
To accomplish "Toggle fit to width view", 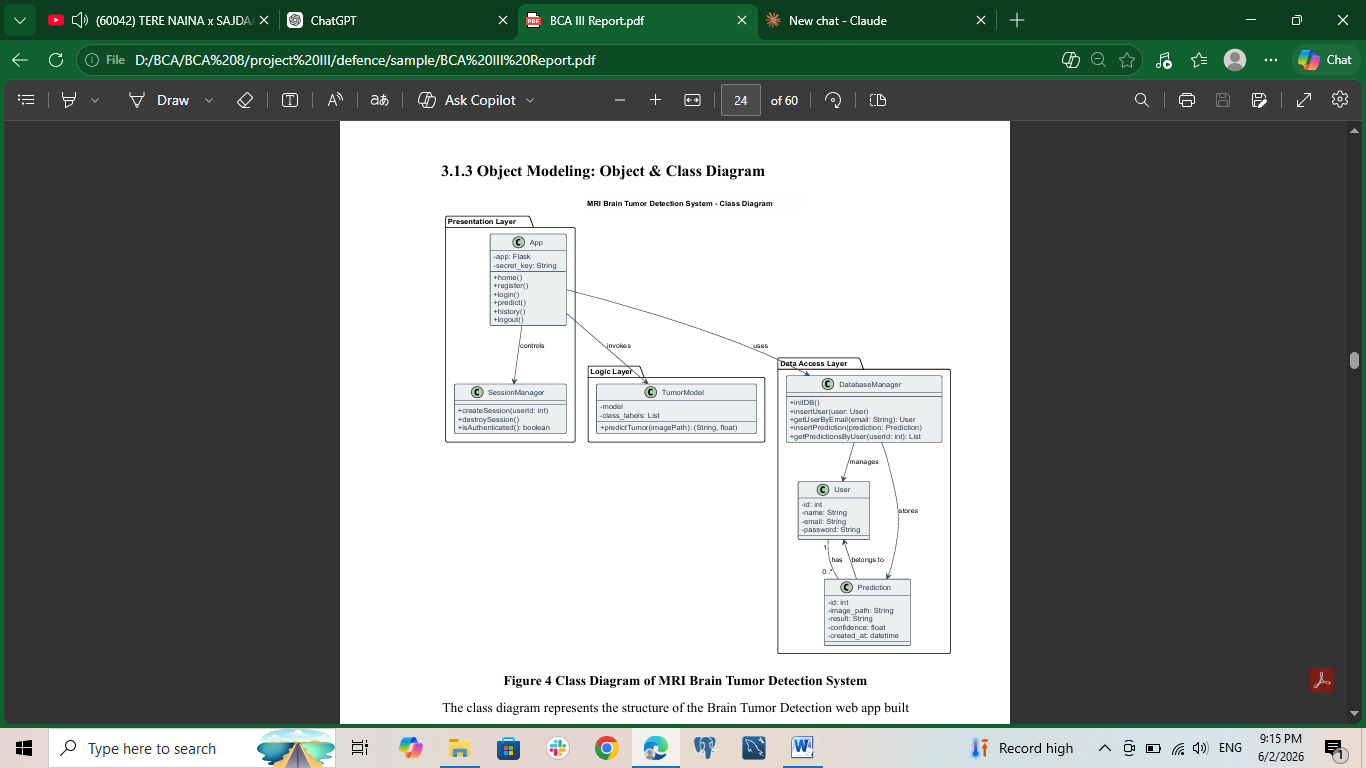I will click(692, 100).
